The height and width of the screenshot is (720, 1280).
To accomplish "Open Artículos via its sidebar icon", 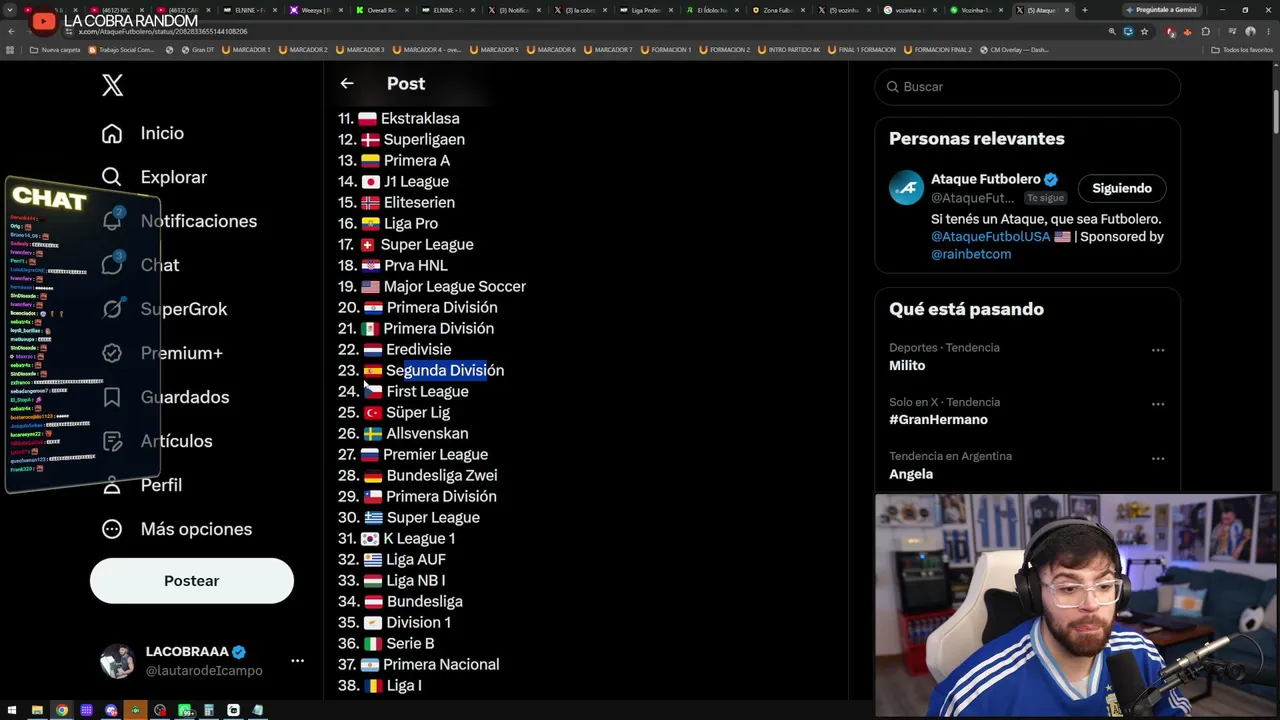I will point(112,441).
